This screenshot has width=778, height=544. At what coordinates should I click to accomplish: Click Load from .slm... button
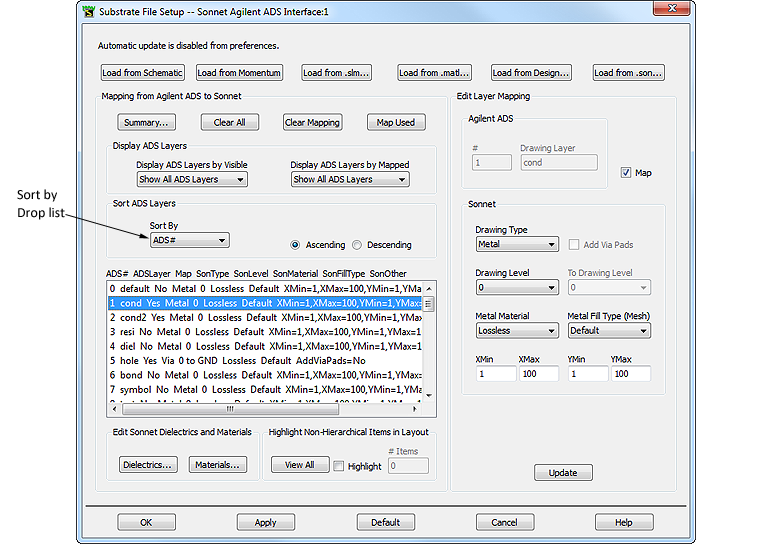(x=336, y=72)
